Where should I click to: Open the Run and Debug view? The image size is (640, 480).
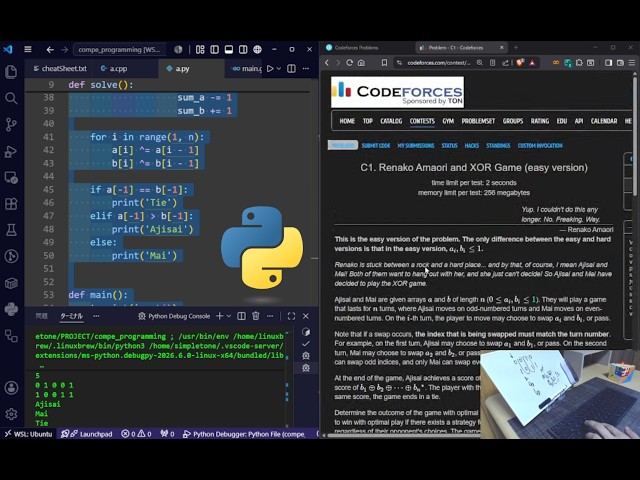[11, 151]
